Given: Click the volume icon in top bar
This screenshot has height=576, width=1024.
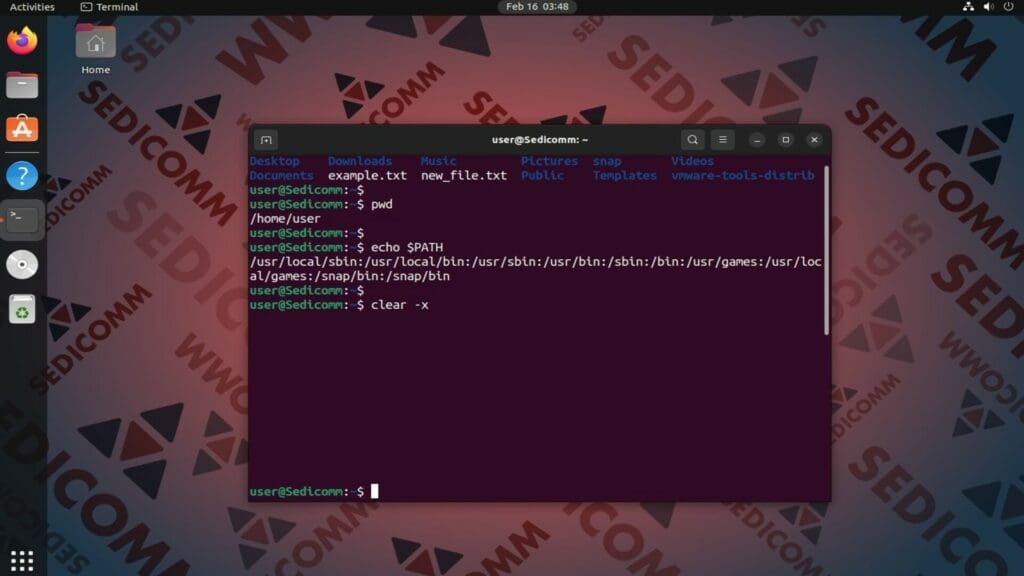Looking at the screenshot, I should coord(989,7).
